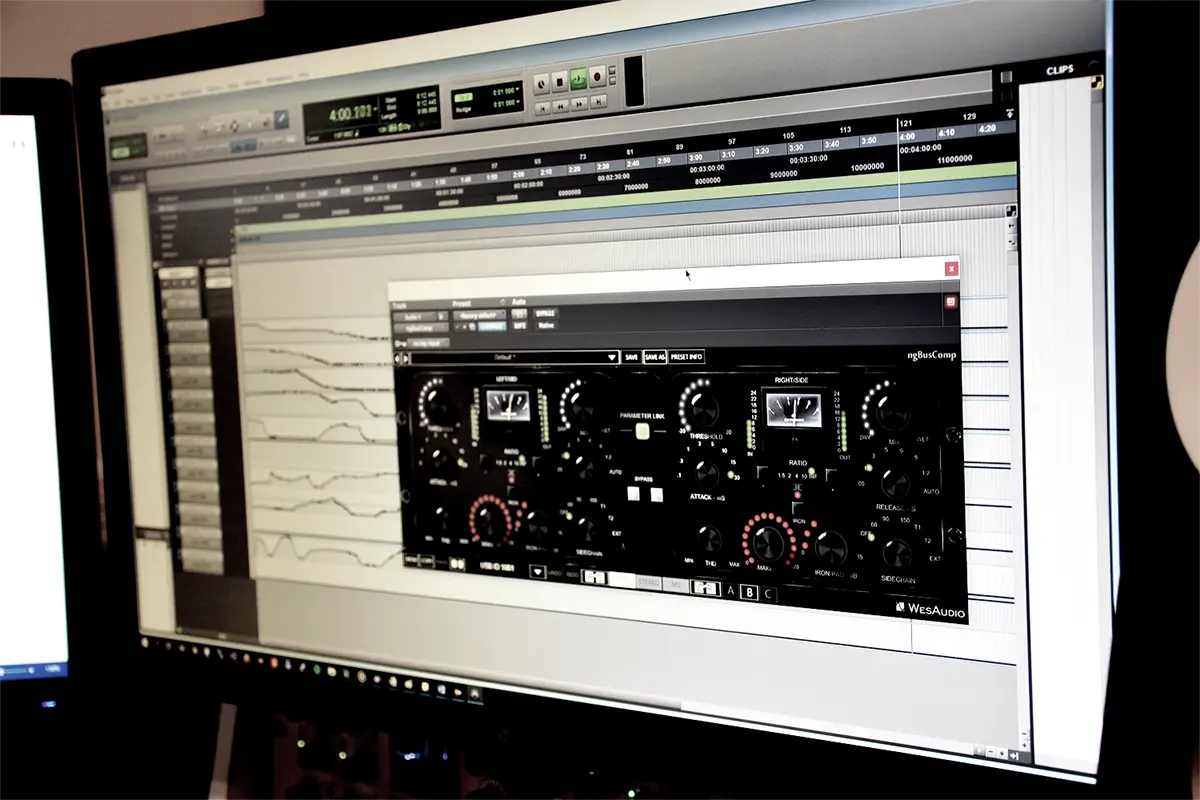Click the 4:00 marker in the timeline ruler

tap(908, 136)
